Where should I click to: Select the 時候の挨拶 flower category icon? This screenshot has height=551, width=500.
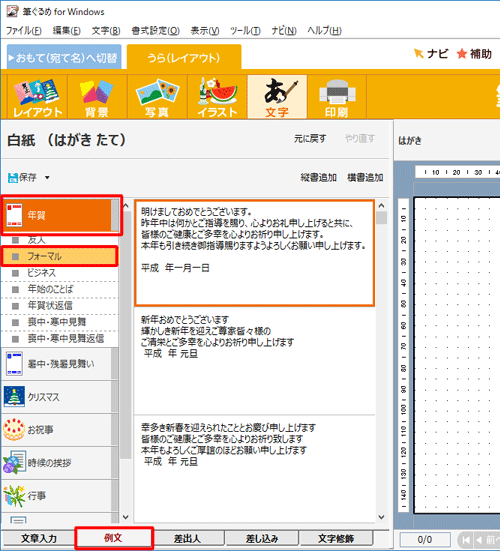click(14, 462)
